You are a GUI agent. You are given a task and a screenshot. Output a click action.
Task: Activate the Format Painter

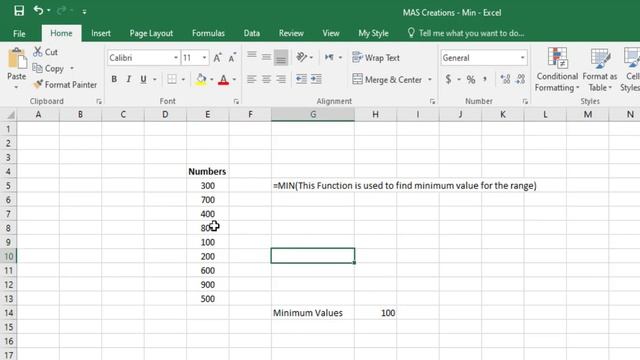[x=65, y=84]
